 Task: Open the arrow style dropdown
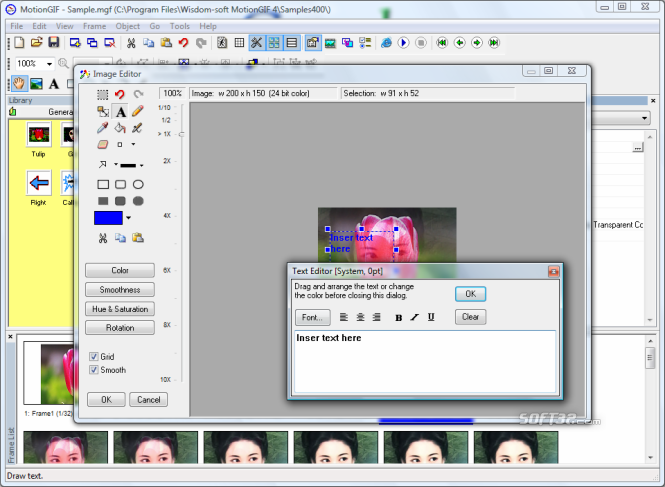[116, 164]
